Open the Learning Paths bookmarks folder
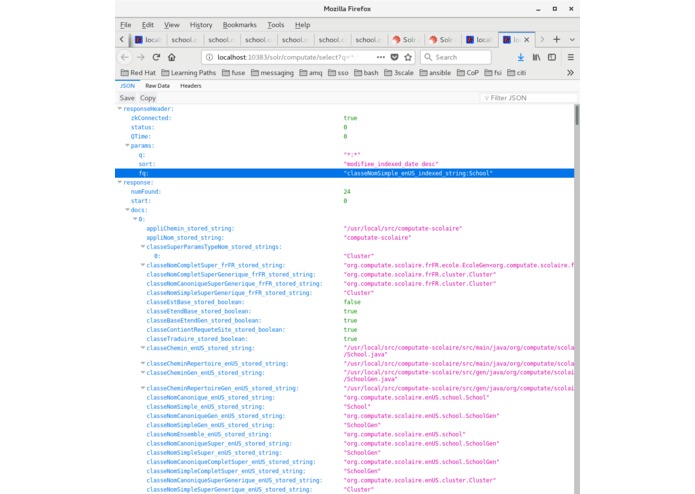The width and height of the screenshot is (695, 494). click(x=188, y=73)
